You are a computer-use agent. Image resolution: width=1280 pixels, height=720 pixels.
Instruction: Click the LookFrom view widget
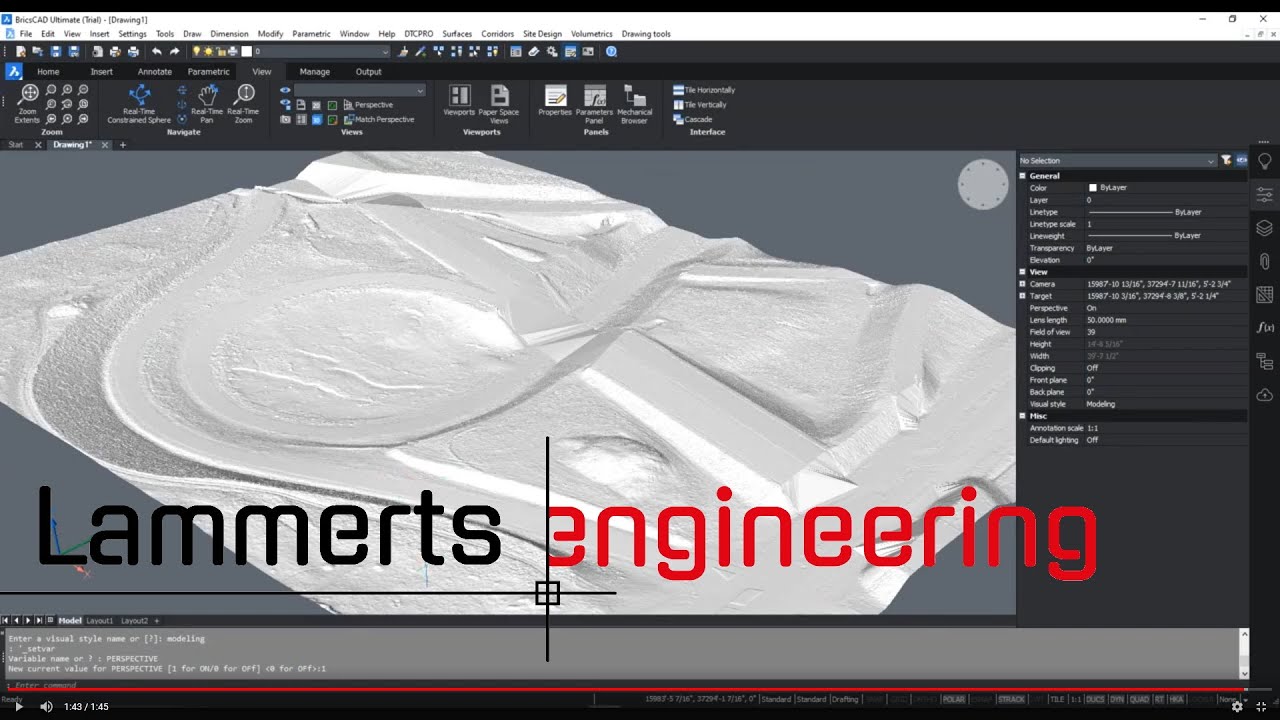tap(983, 185)
